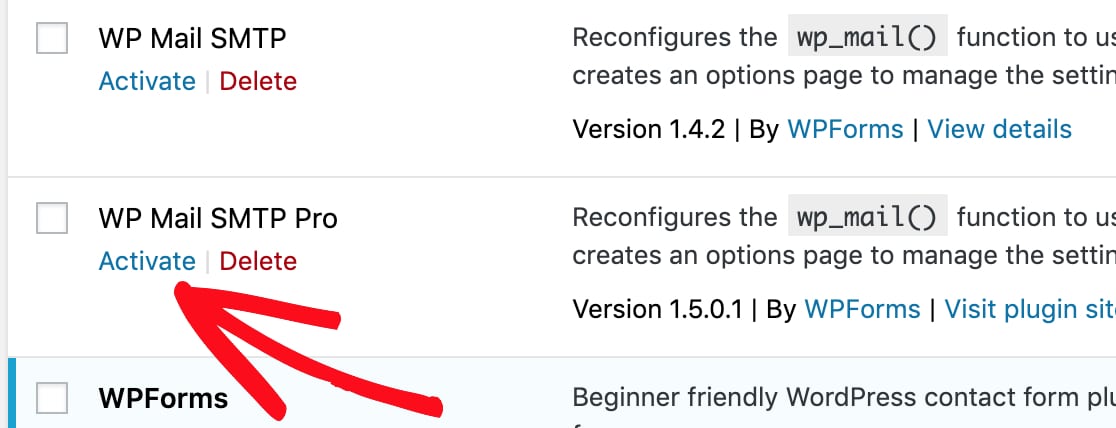Click the bold WPForms plugin name
1116x428 pixels.
point(163,398)
